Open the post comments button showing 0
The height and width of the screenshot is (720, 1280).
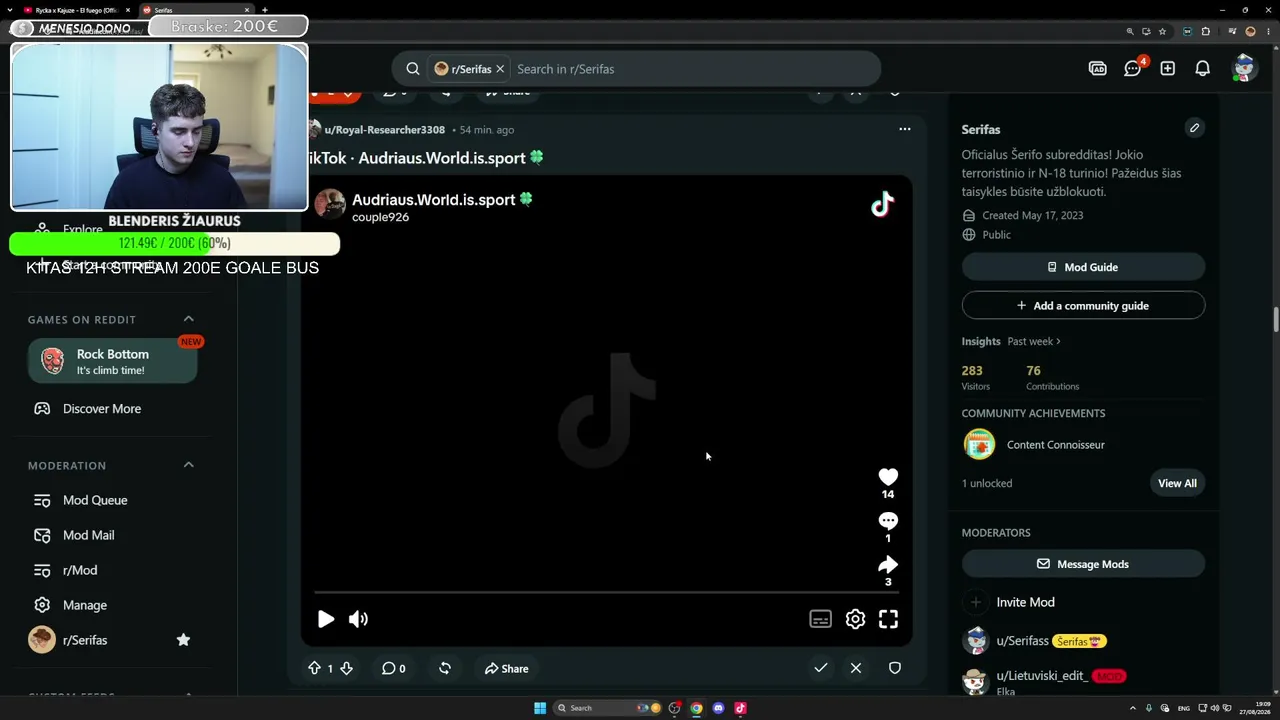(x=394, y=668)
